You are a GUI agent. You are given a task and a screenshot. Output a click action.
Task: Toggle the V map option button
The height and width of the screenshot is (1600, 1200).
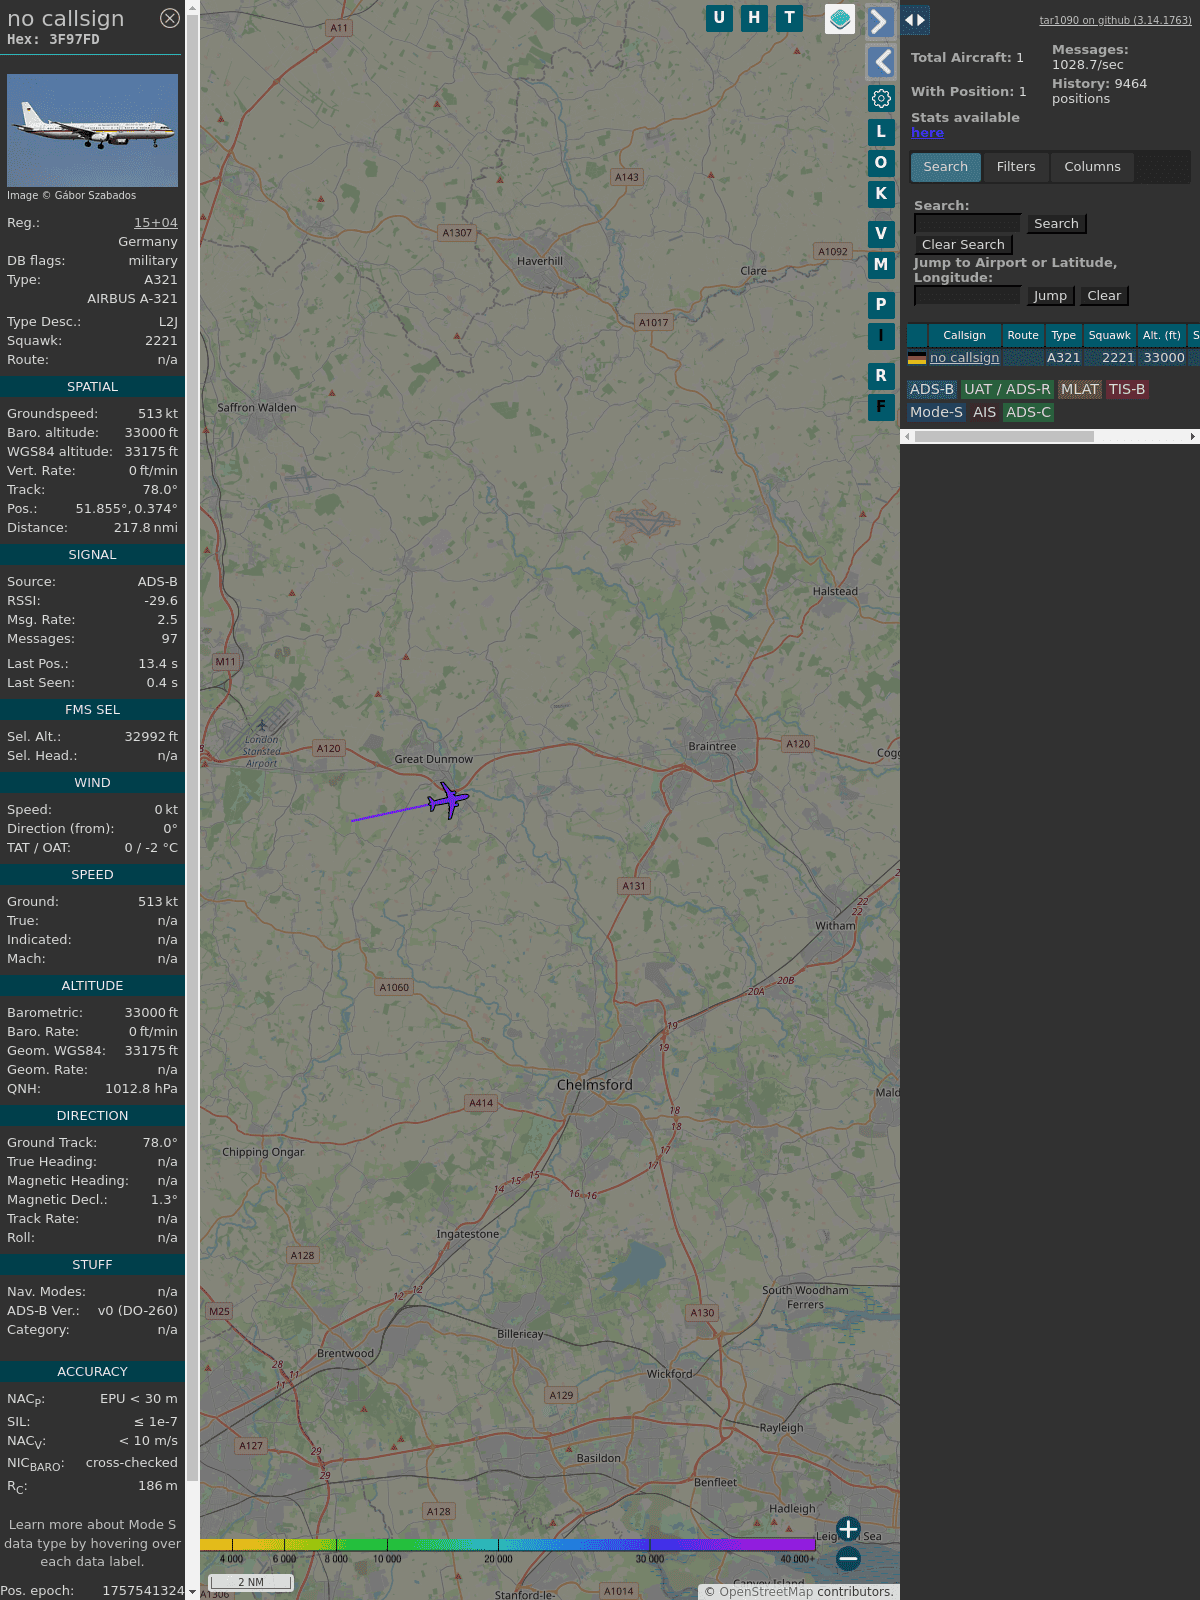881,233
